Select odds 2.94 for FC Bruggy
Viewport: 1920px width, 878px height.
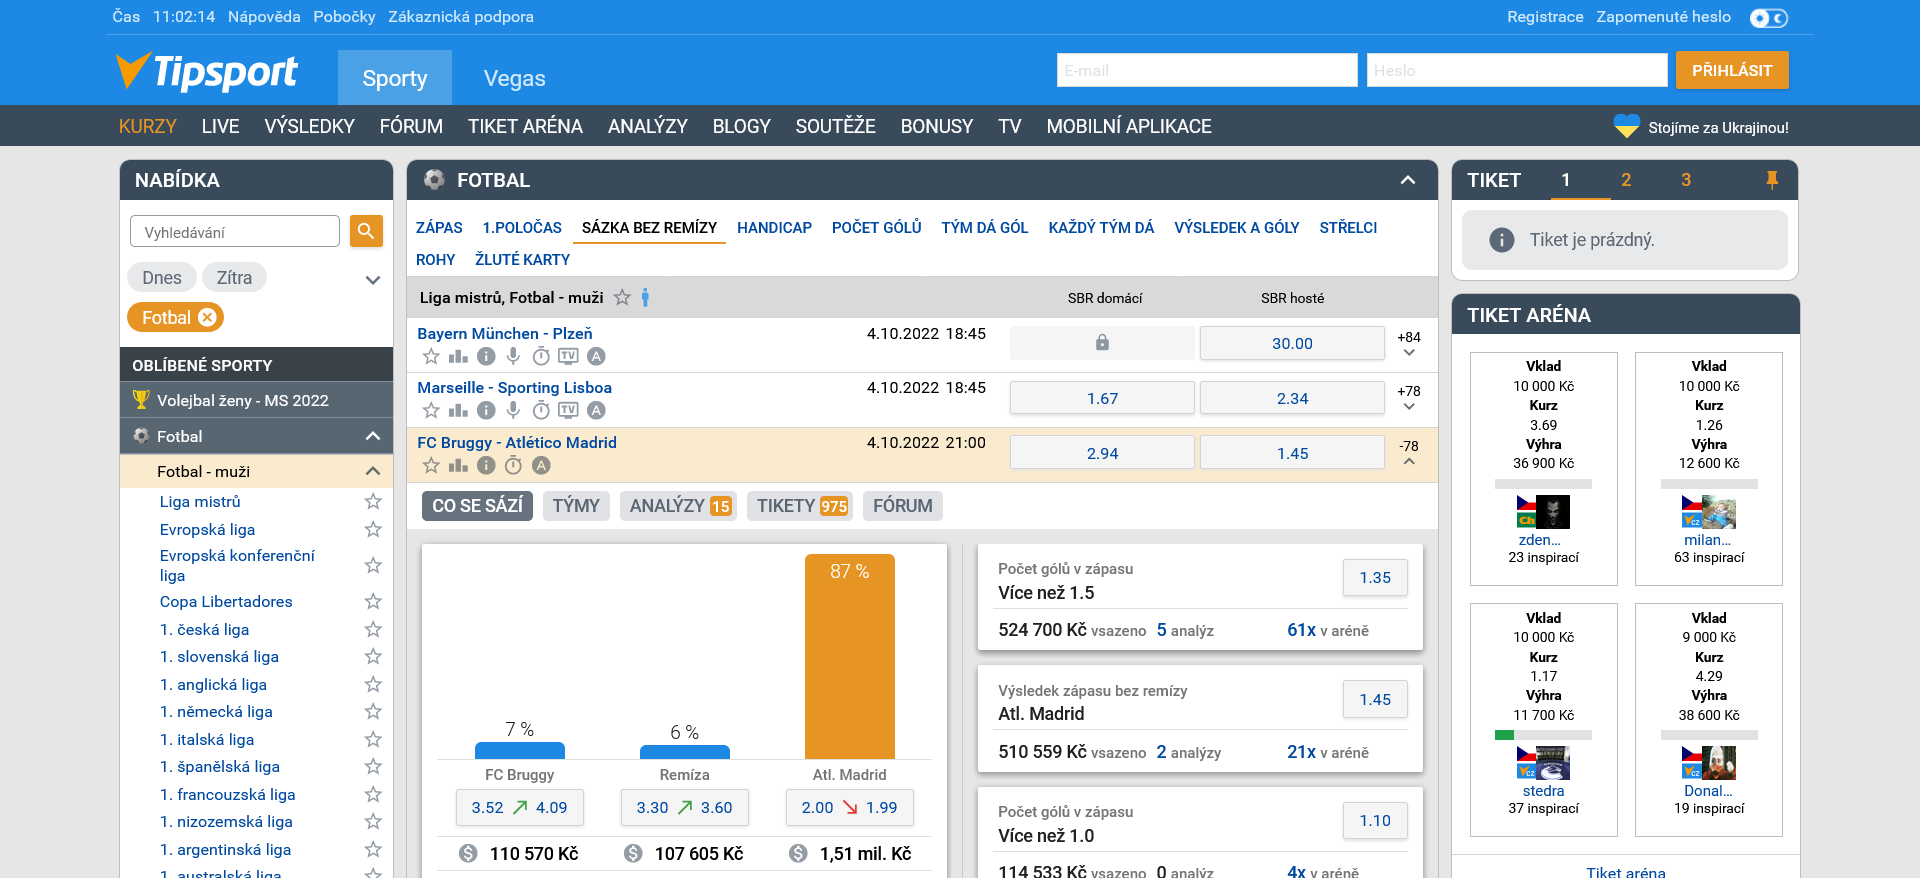[1102, 453]
